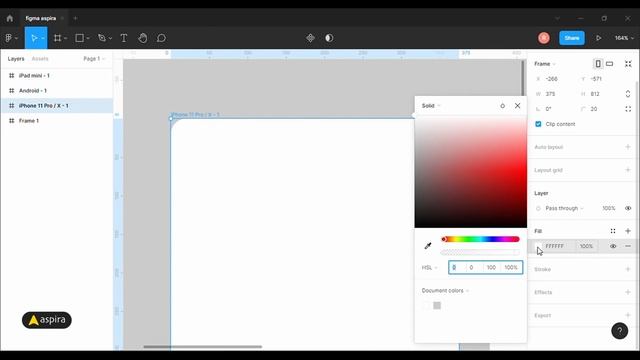Click the Create component icon

coord(310,38)
